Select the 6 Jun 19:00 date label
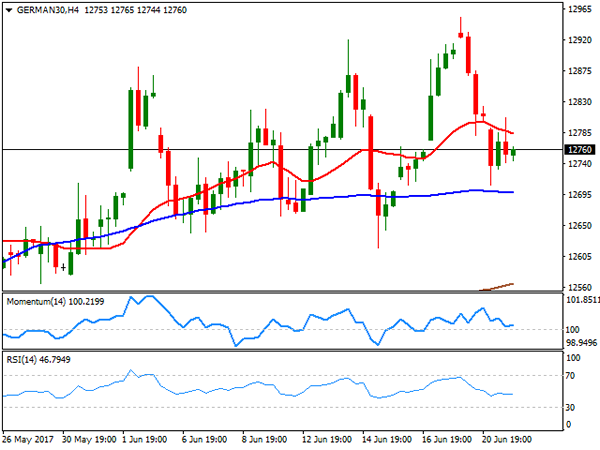Viewport: 600px width, 450px height. point(204,439)
